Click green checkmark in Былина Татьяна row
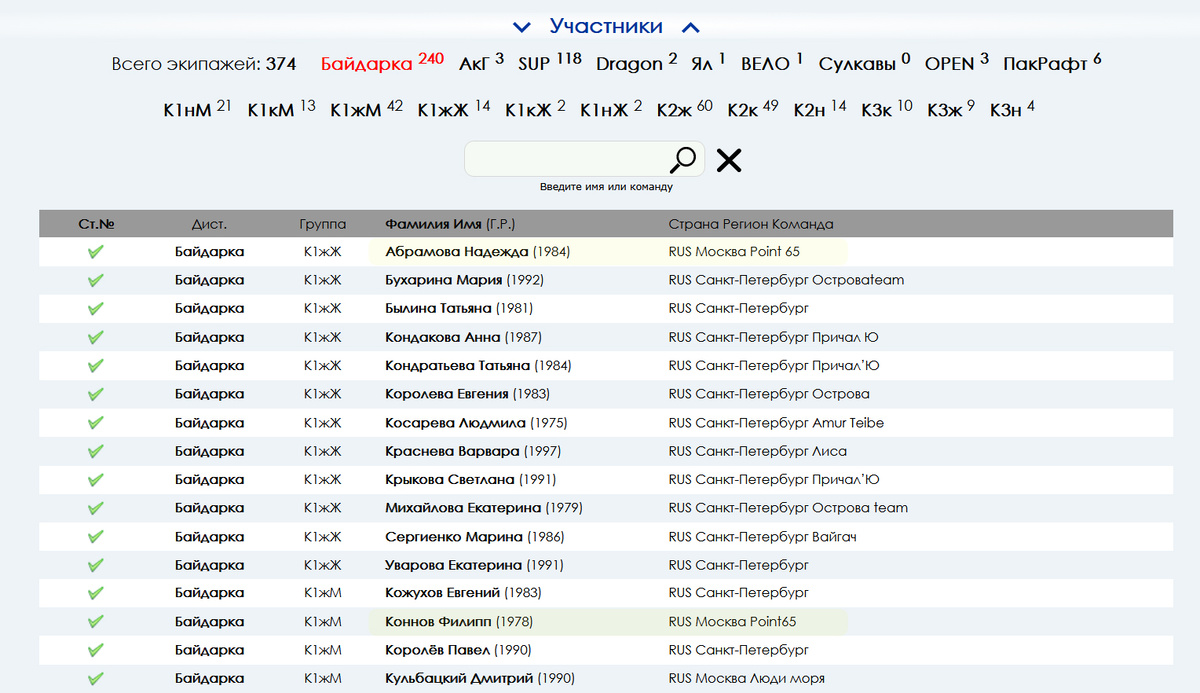This screenshot has width=1200, height=693. click(x=96, y=308)
